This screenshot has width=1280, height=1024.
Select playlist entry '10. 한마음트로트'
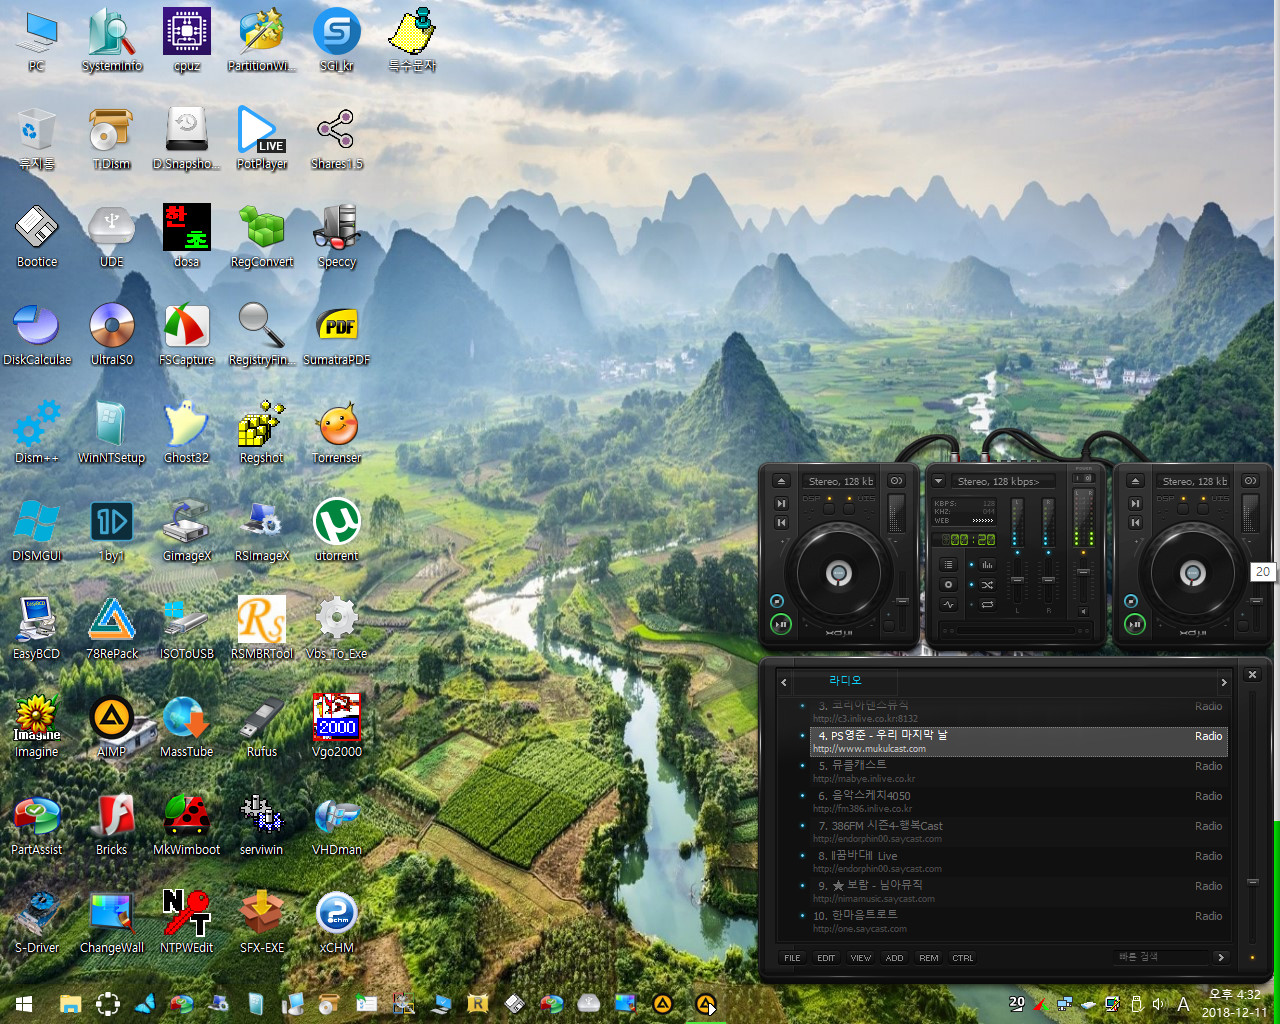(x=1018, y=921)
